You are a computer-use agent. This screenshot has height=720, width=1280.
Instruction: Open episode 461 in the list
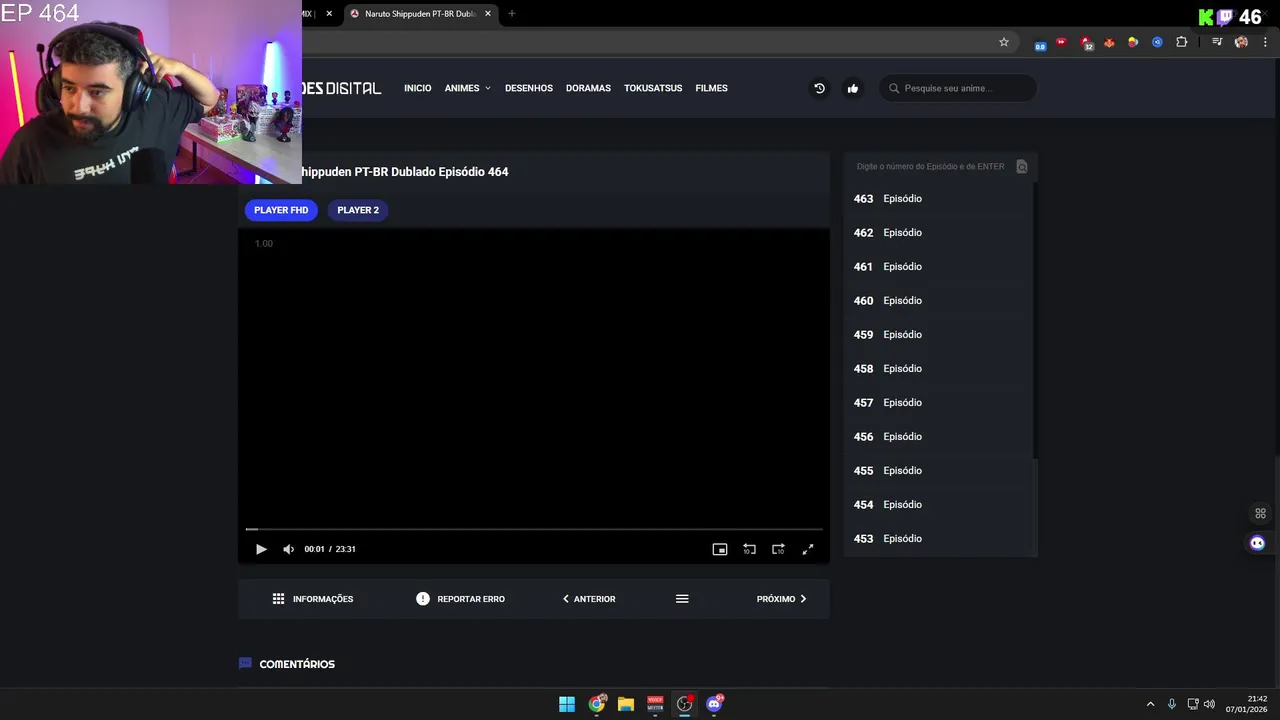[x=937, y=267]
